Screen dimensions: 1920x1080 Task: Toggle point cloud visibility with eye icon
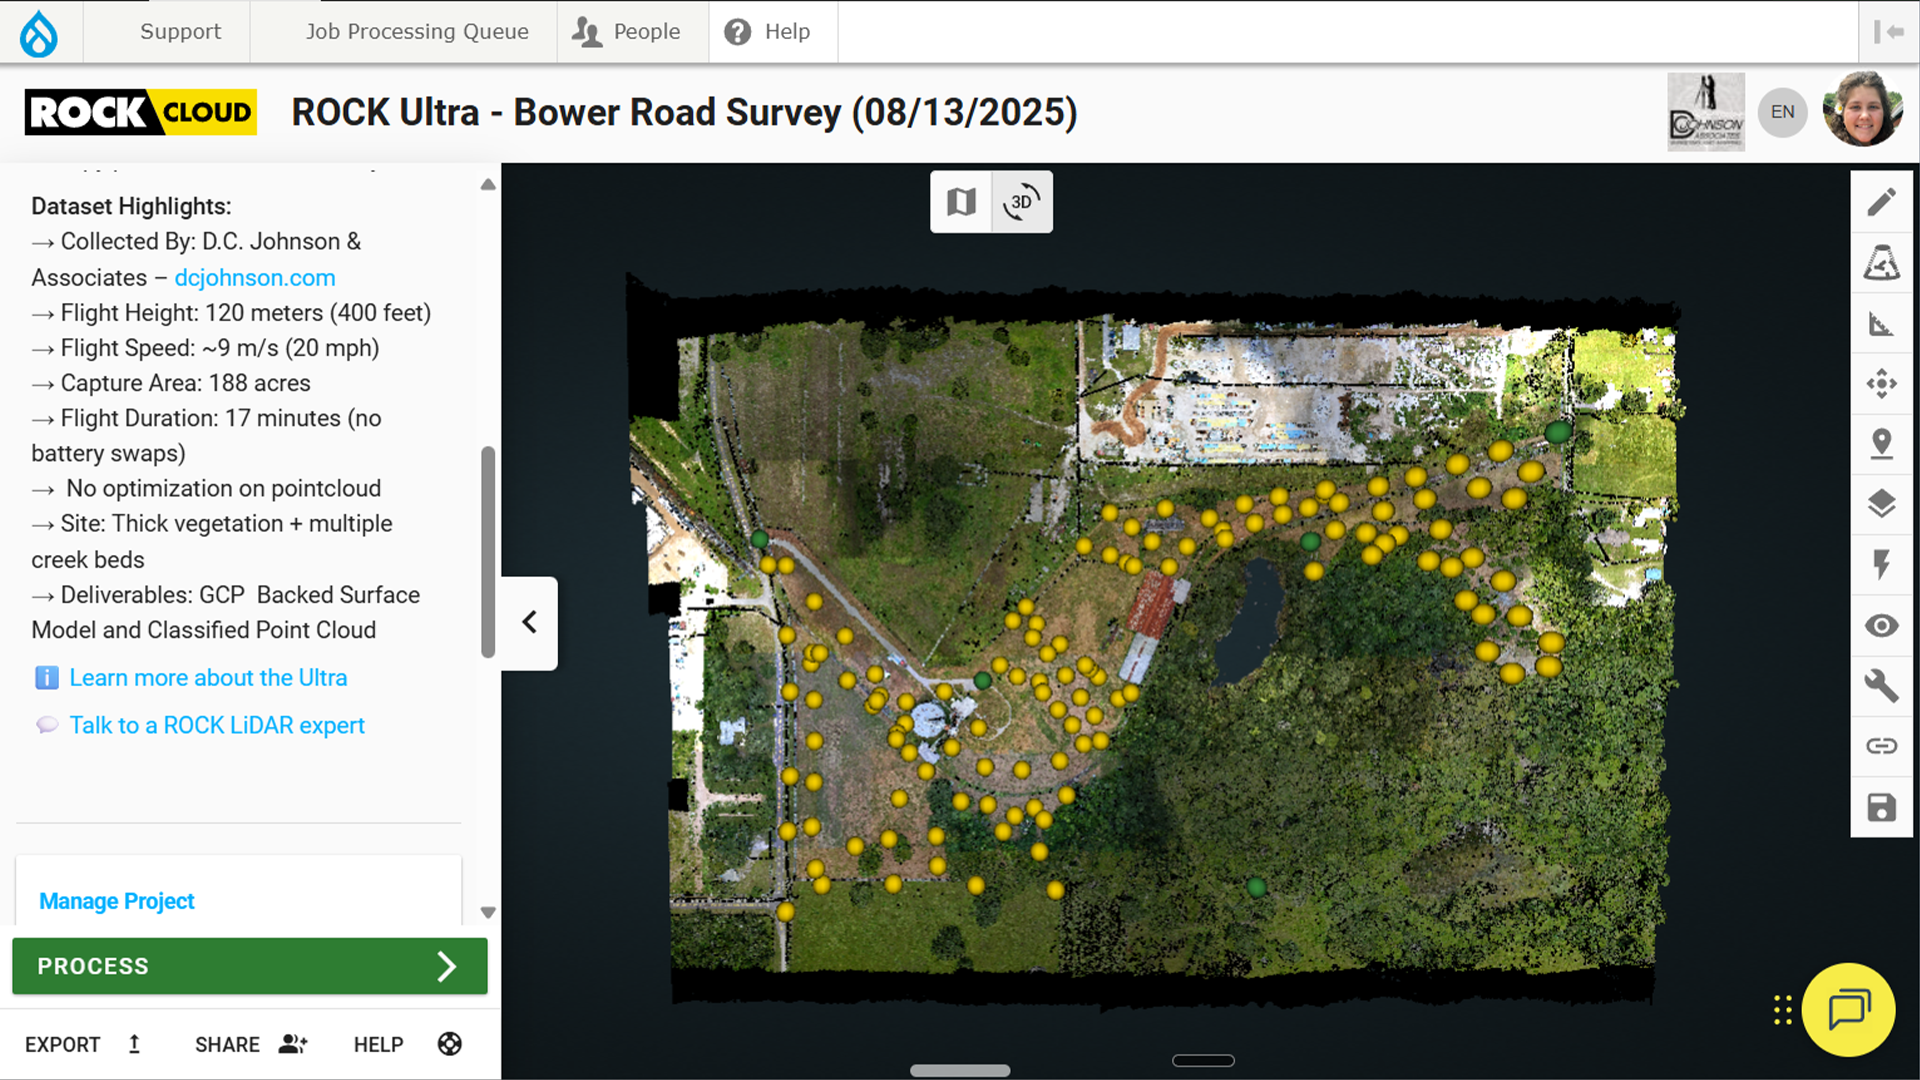[1883, 625]
